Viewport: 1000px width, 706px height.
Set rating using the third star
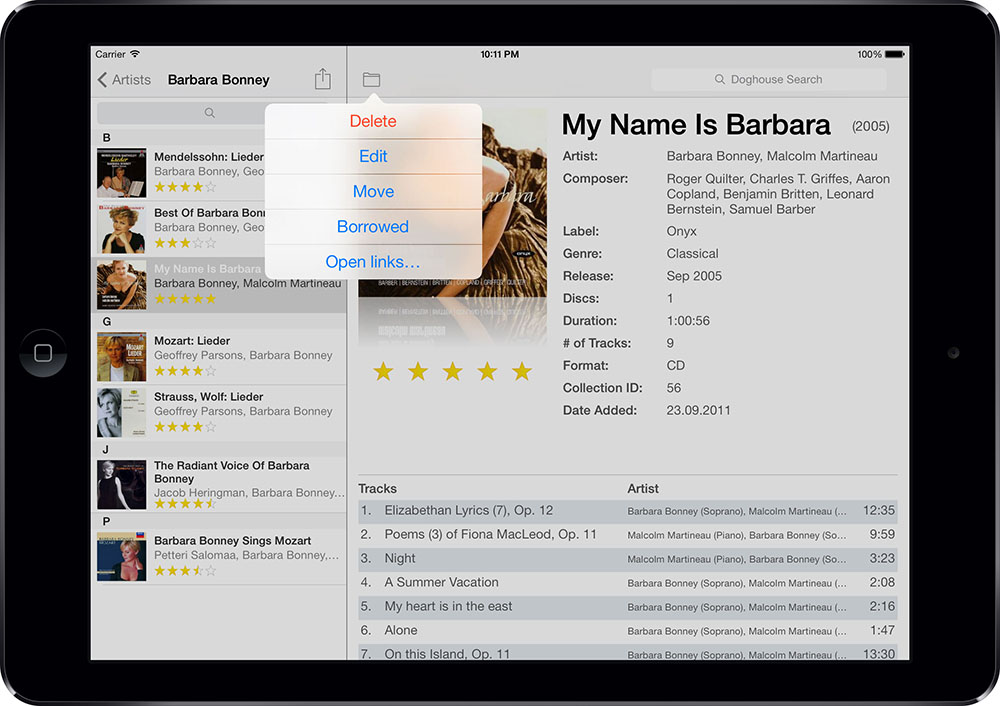click(x=453, y=372)
